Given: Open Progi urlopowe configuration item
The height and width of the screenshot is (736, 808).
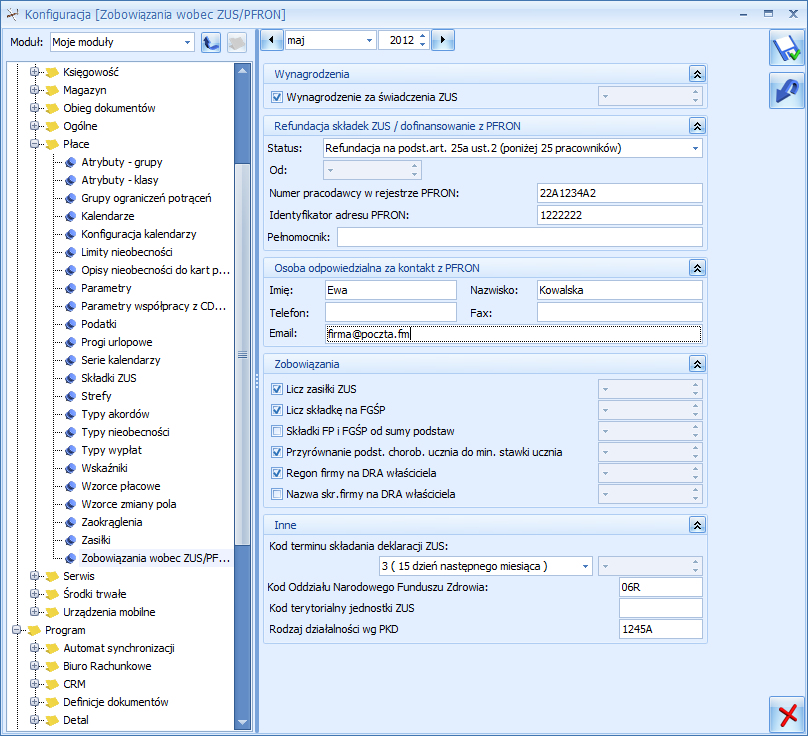Looking at the screenshot, I should pos(116,342).
